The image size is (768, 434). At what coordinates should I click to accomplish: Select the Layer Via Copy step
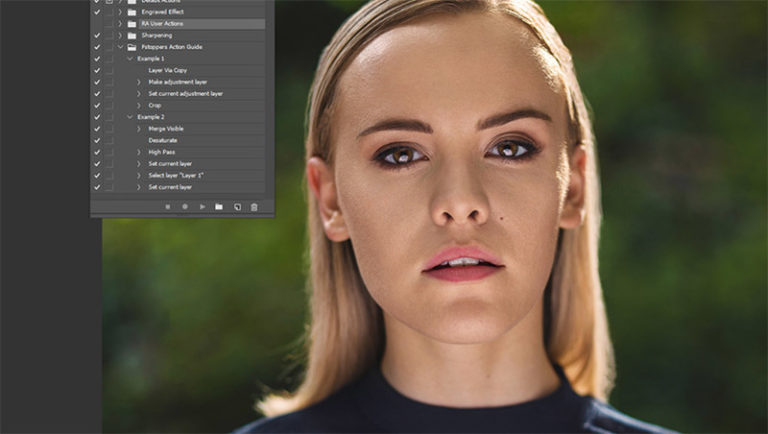(x=168, y=71)
